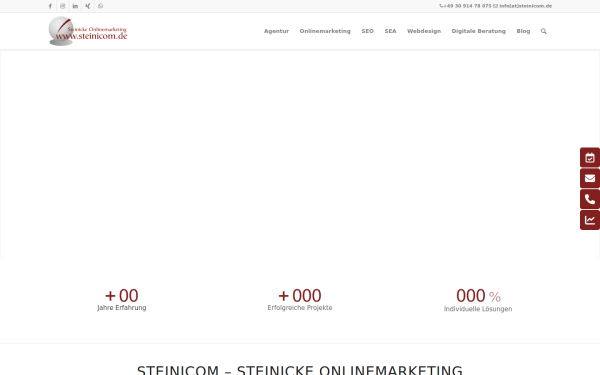Open the LinkedIn social icon
The image size is (600, 375).
[x=75, y=6]
